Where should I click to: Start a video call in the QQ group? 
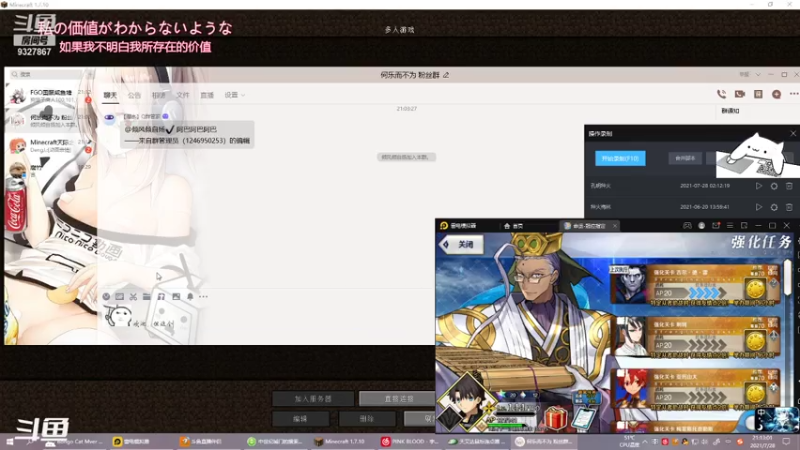(x=739, y=94)
